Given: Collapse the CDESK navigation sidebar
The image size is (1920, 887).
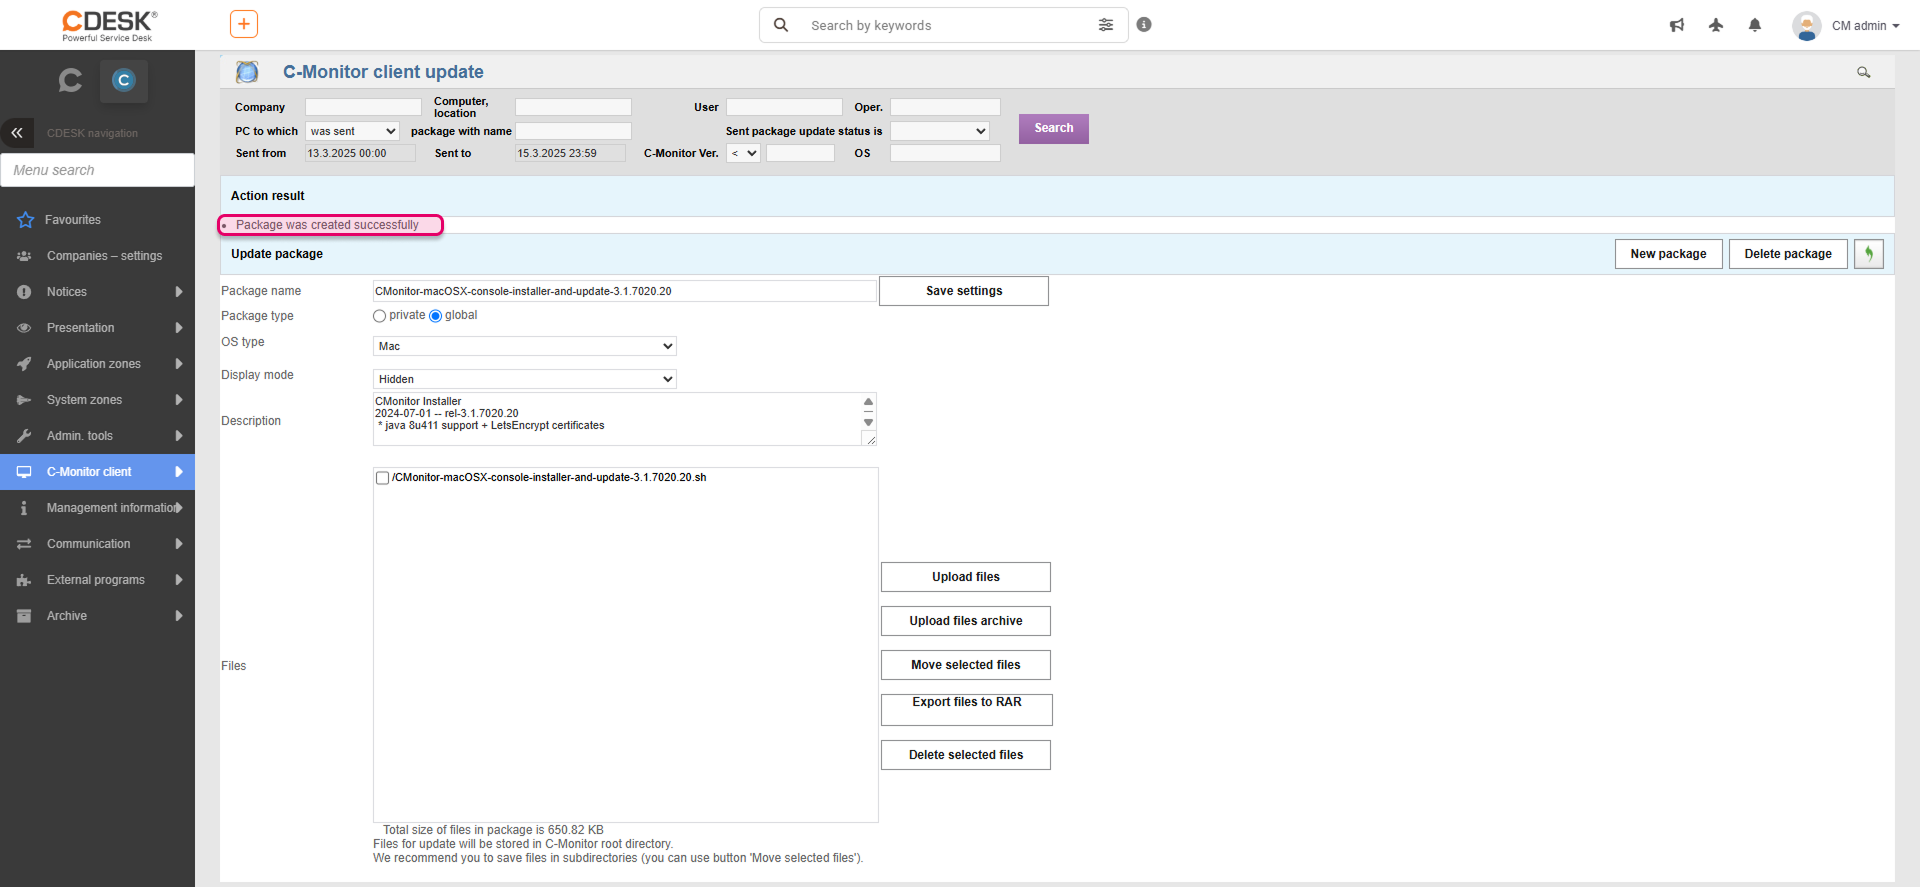Looking at the screenshot, I should pos(17,133).
